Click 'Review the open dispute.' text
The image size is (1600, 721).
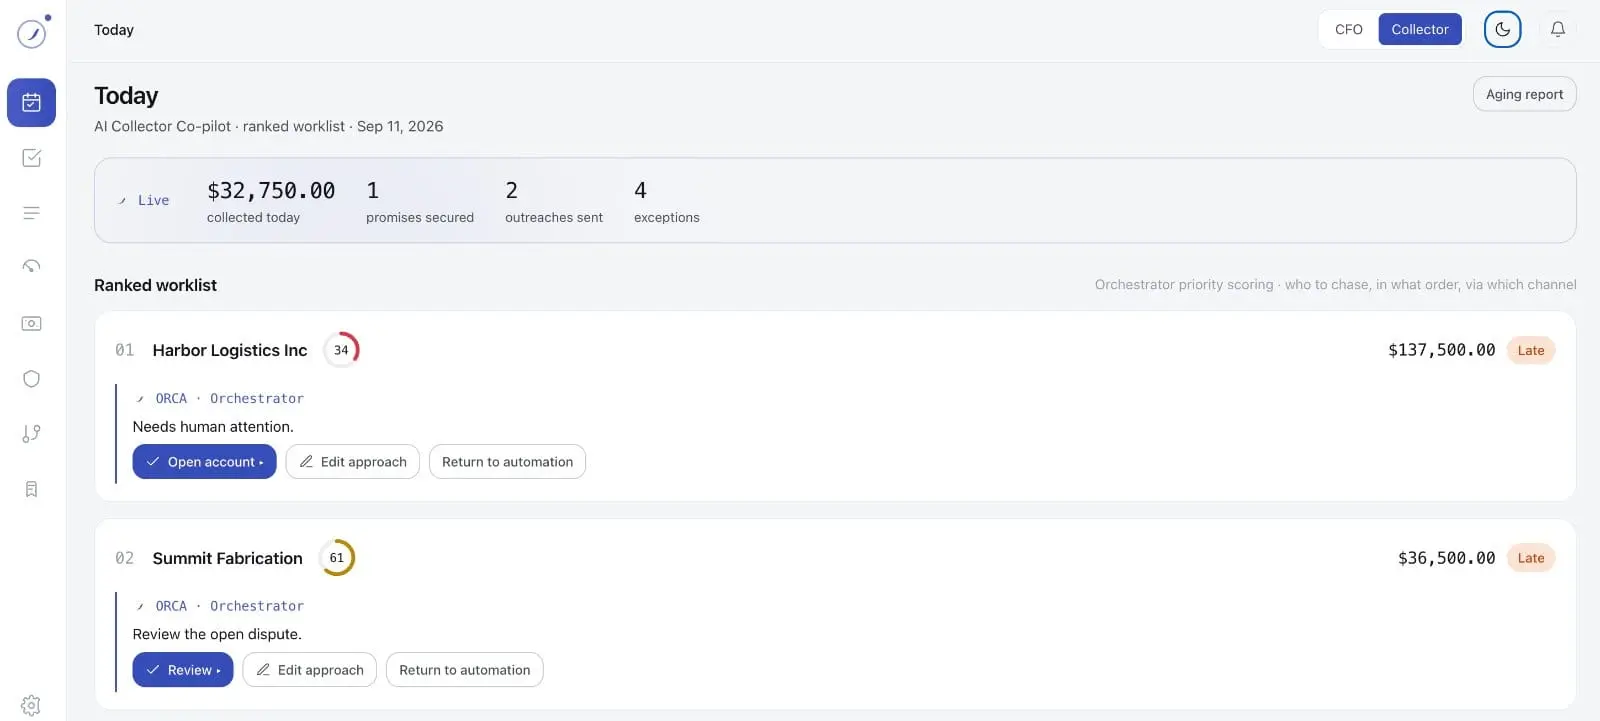click(217, 634)
